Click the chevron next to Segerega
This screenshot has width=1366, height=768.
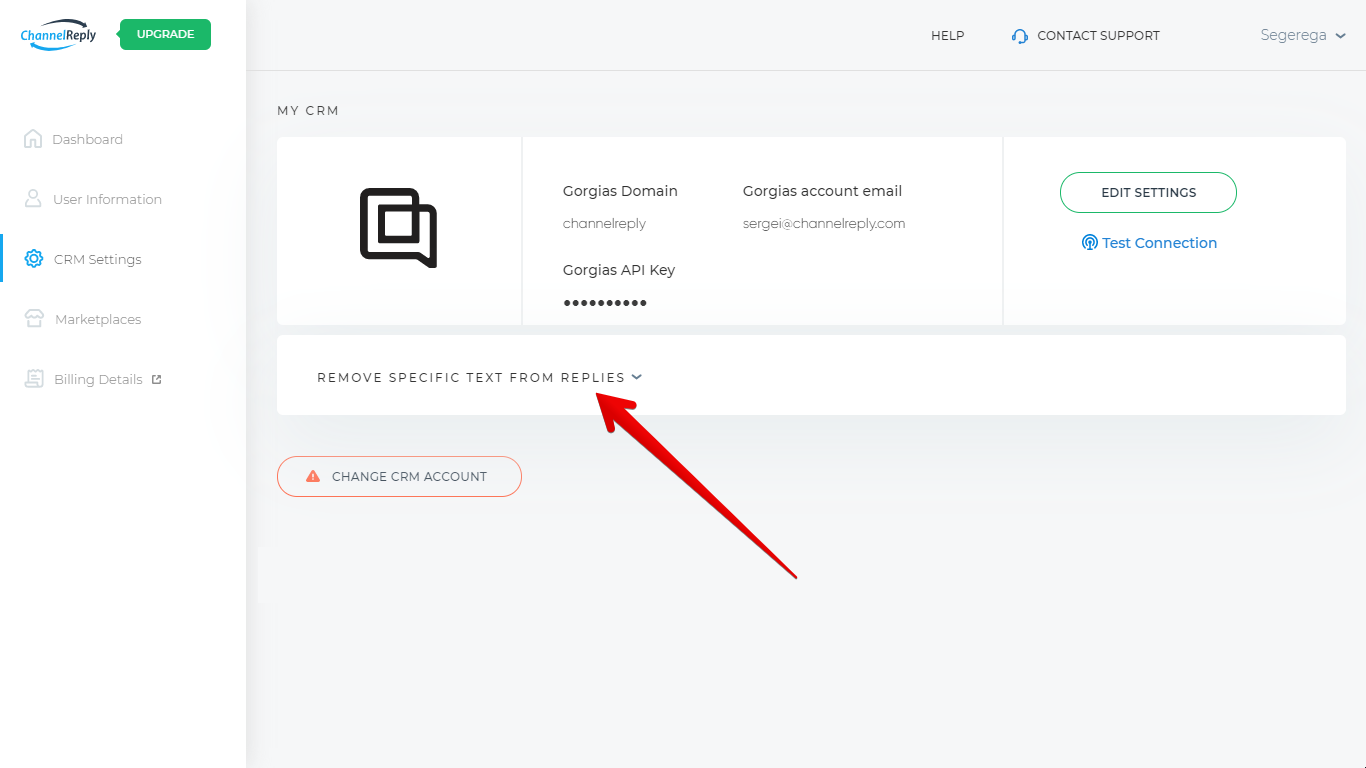[1340, 36]
